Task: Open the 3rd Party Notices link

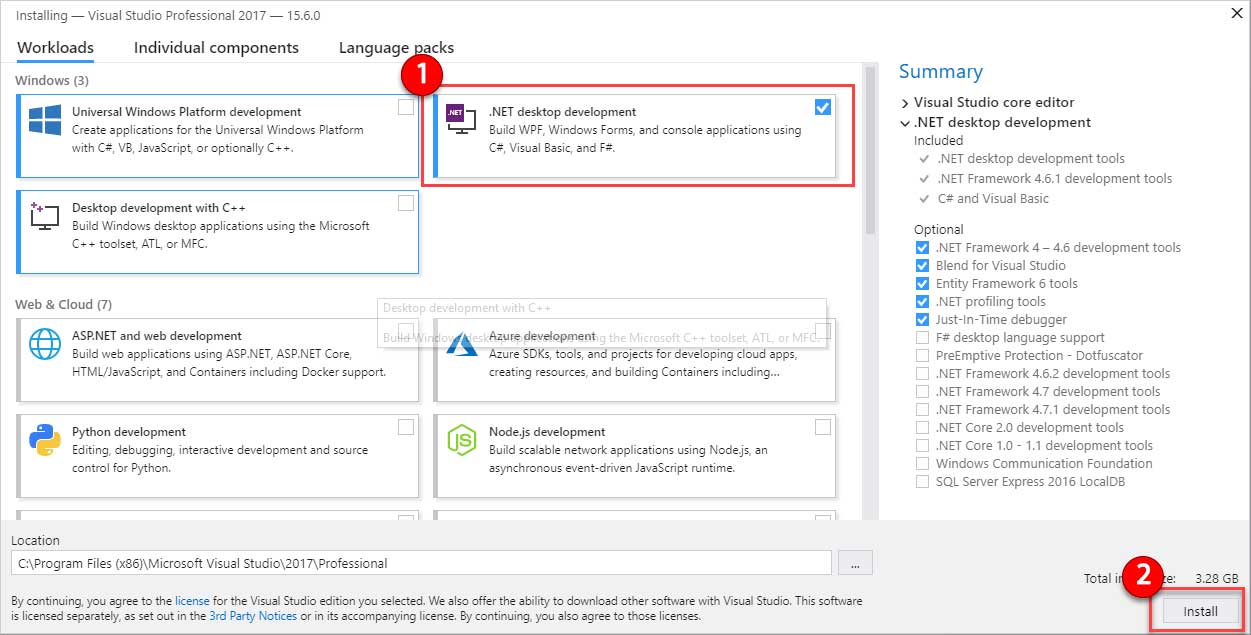Action: [253, 616]
